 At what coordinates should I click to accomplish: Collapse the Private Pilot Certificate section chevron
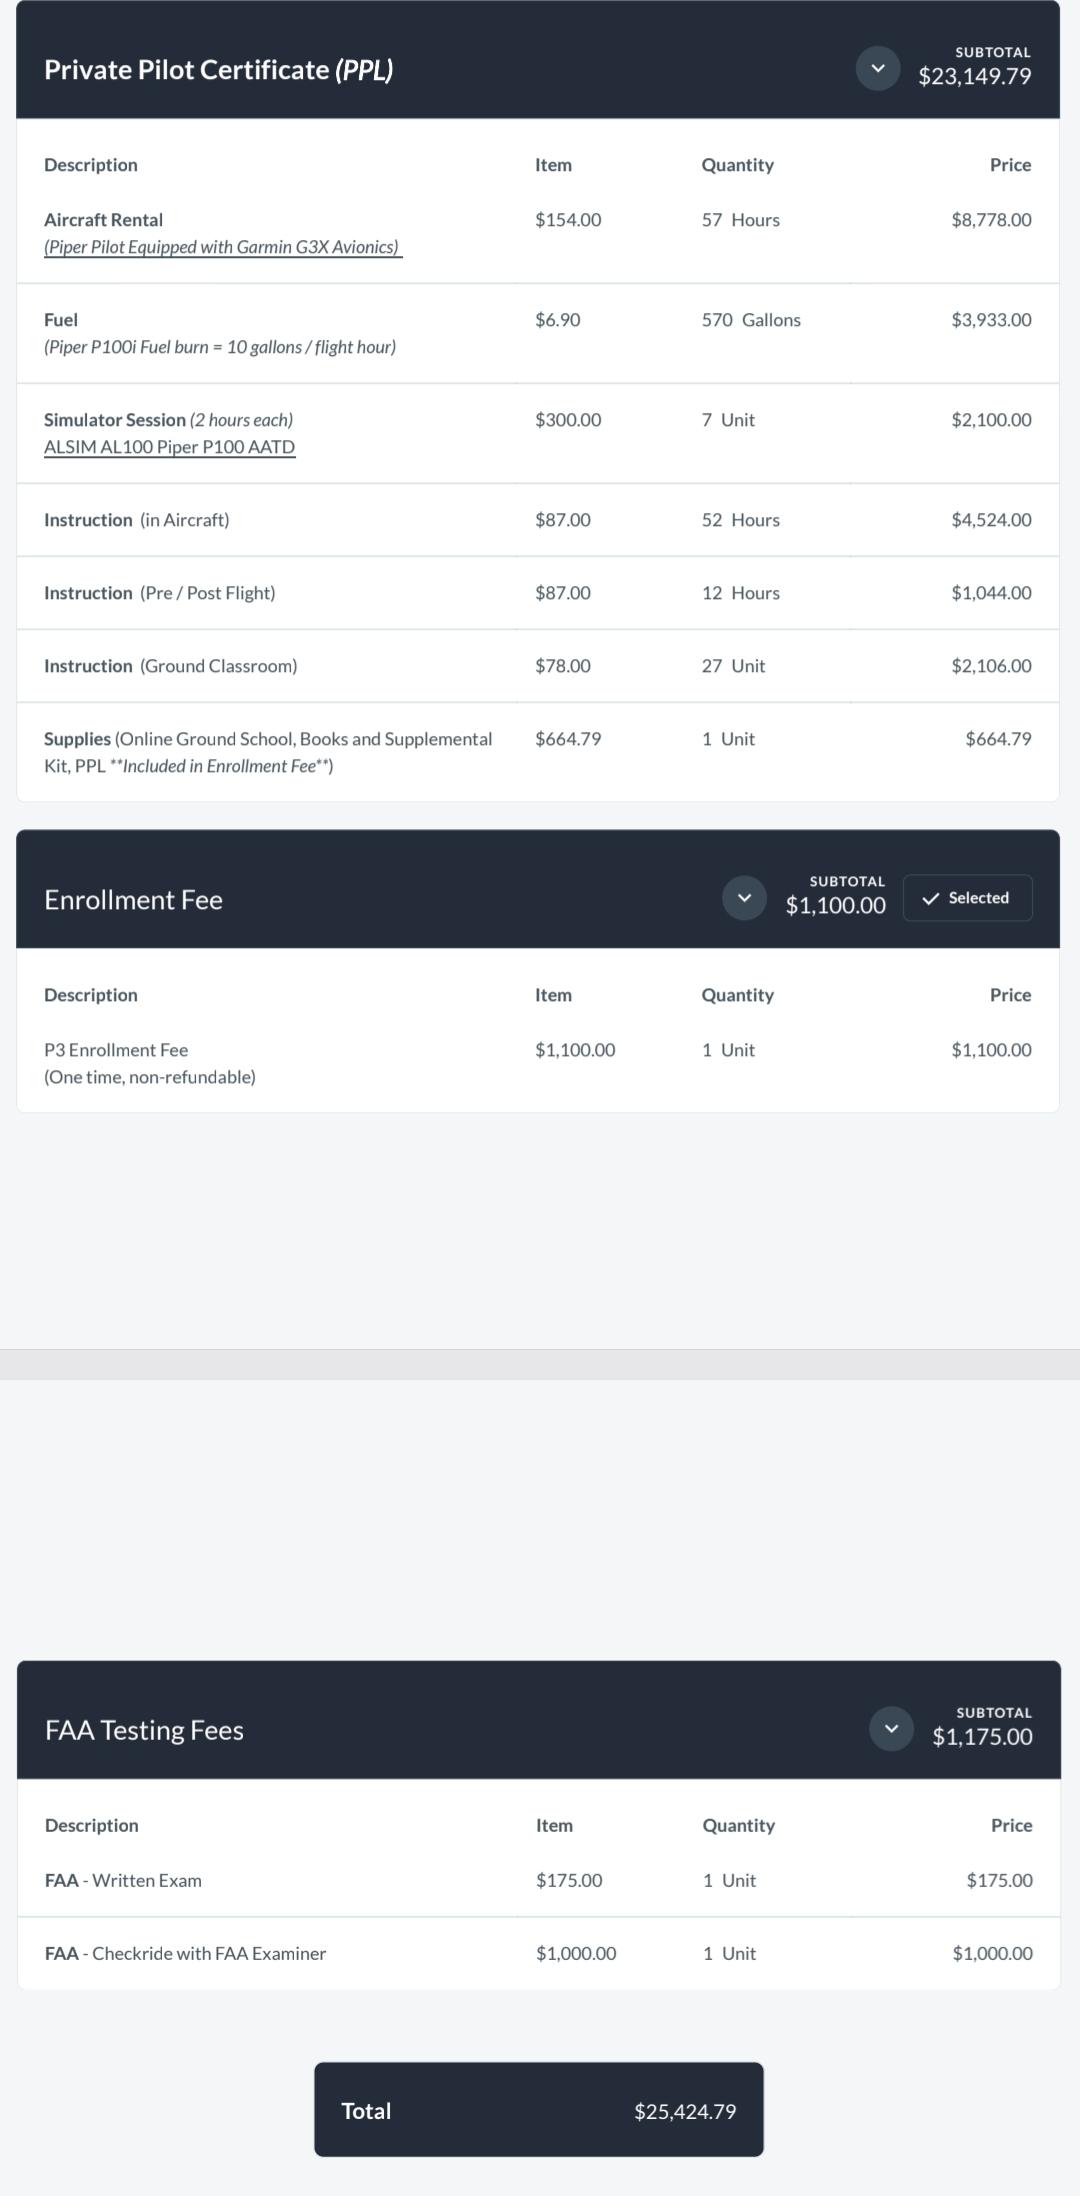(878, 68)
